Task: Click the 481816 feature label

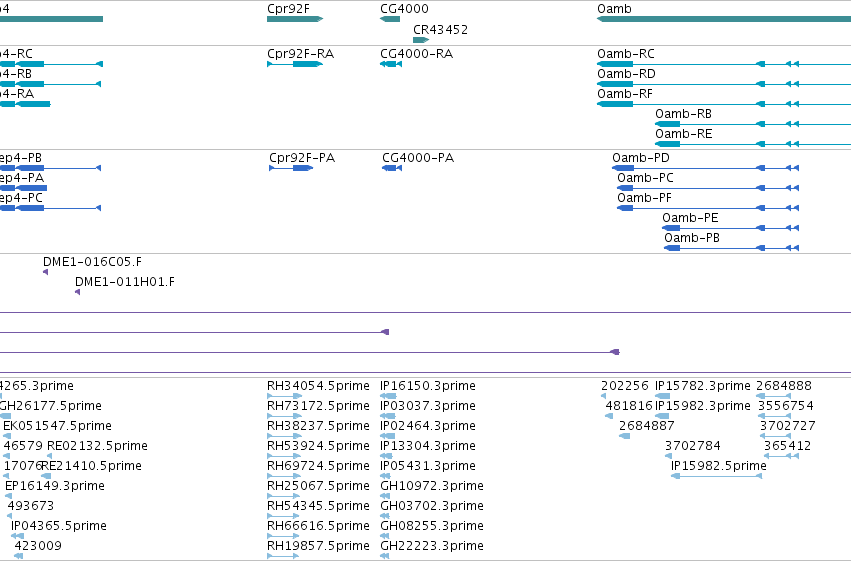Action: click(x=629, y=406)
